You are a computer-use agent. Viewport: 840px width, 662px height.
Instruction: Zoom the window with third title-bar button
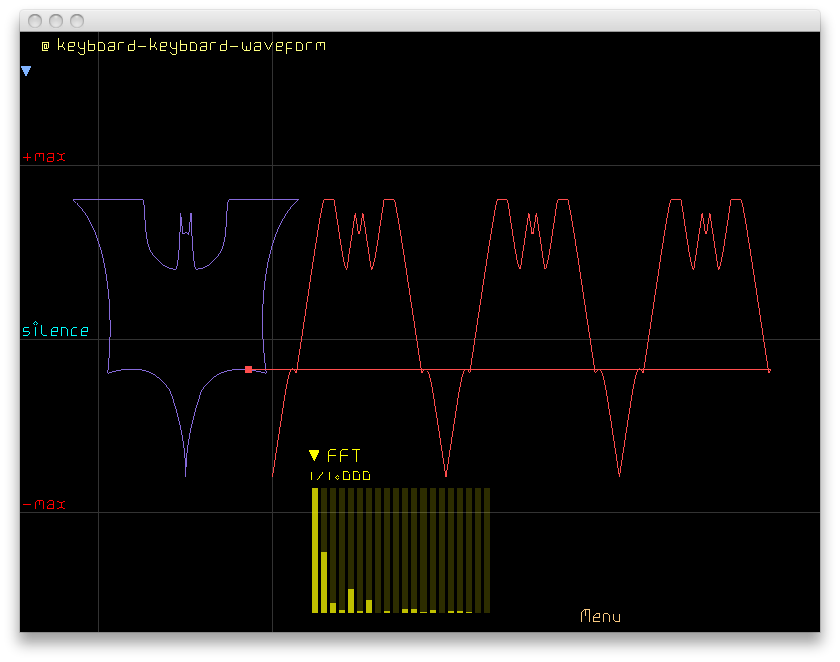77,21
